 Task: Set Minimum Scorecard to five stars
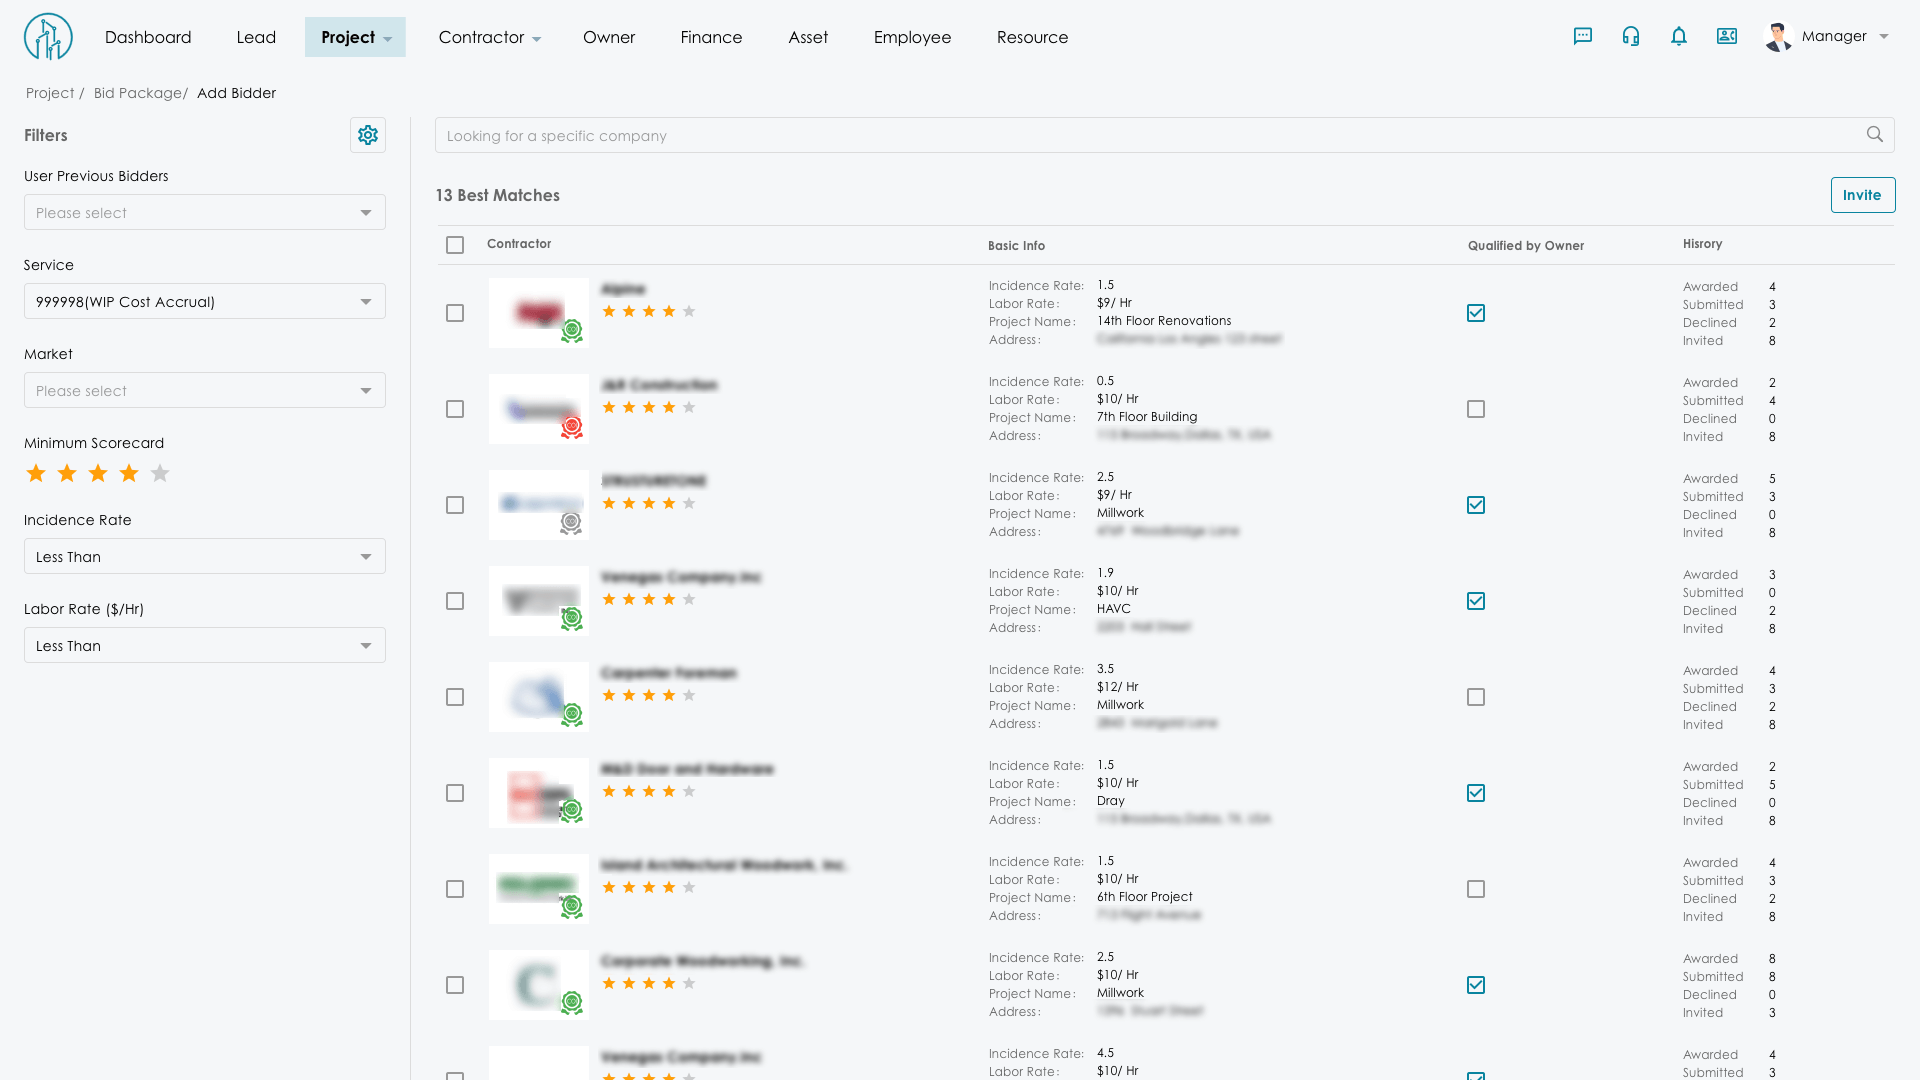pos(160,474)
